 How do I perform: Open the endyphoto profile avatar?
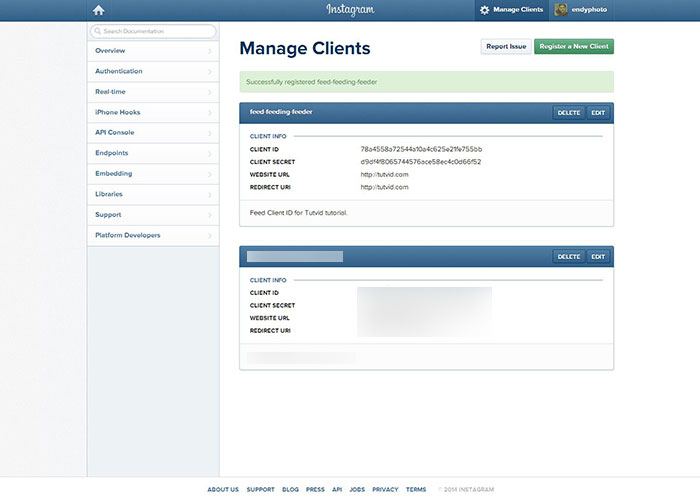click(x=561, y=9)
